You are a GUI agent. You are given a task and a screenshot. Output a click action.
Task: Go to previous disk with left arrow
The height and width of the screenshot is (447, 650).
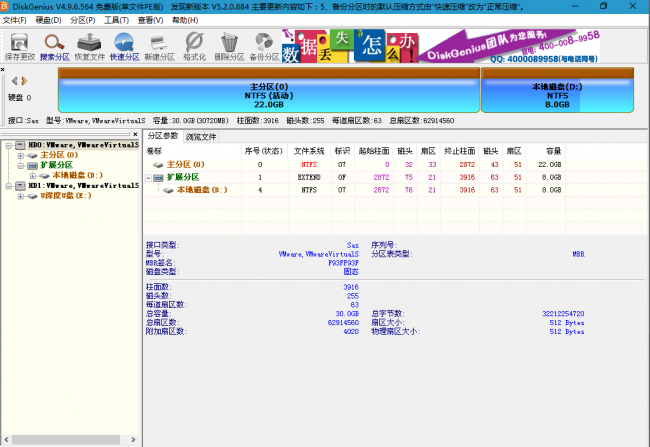point(15,81)
